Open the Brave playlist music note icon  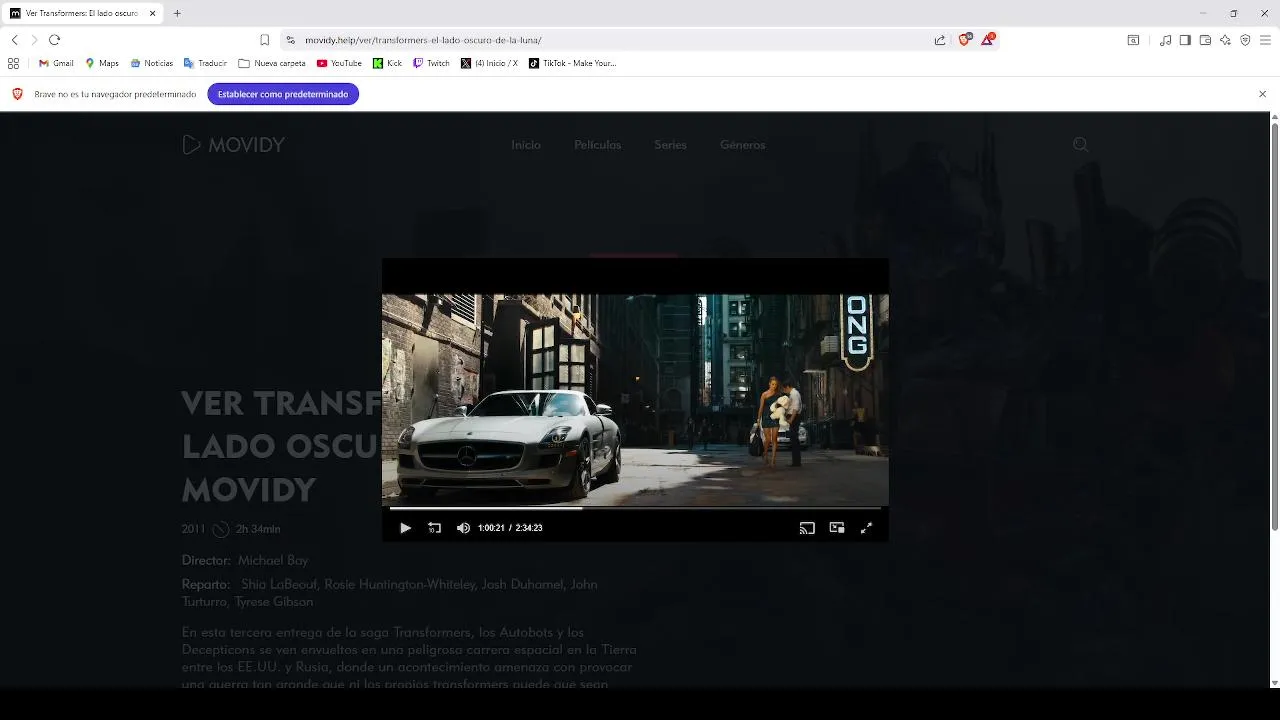click(1165, 40)
